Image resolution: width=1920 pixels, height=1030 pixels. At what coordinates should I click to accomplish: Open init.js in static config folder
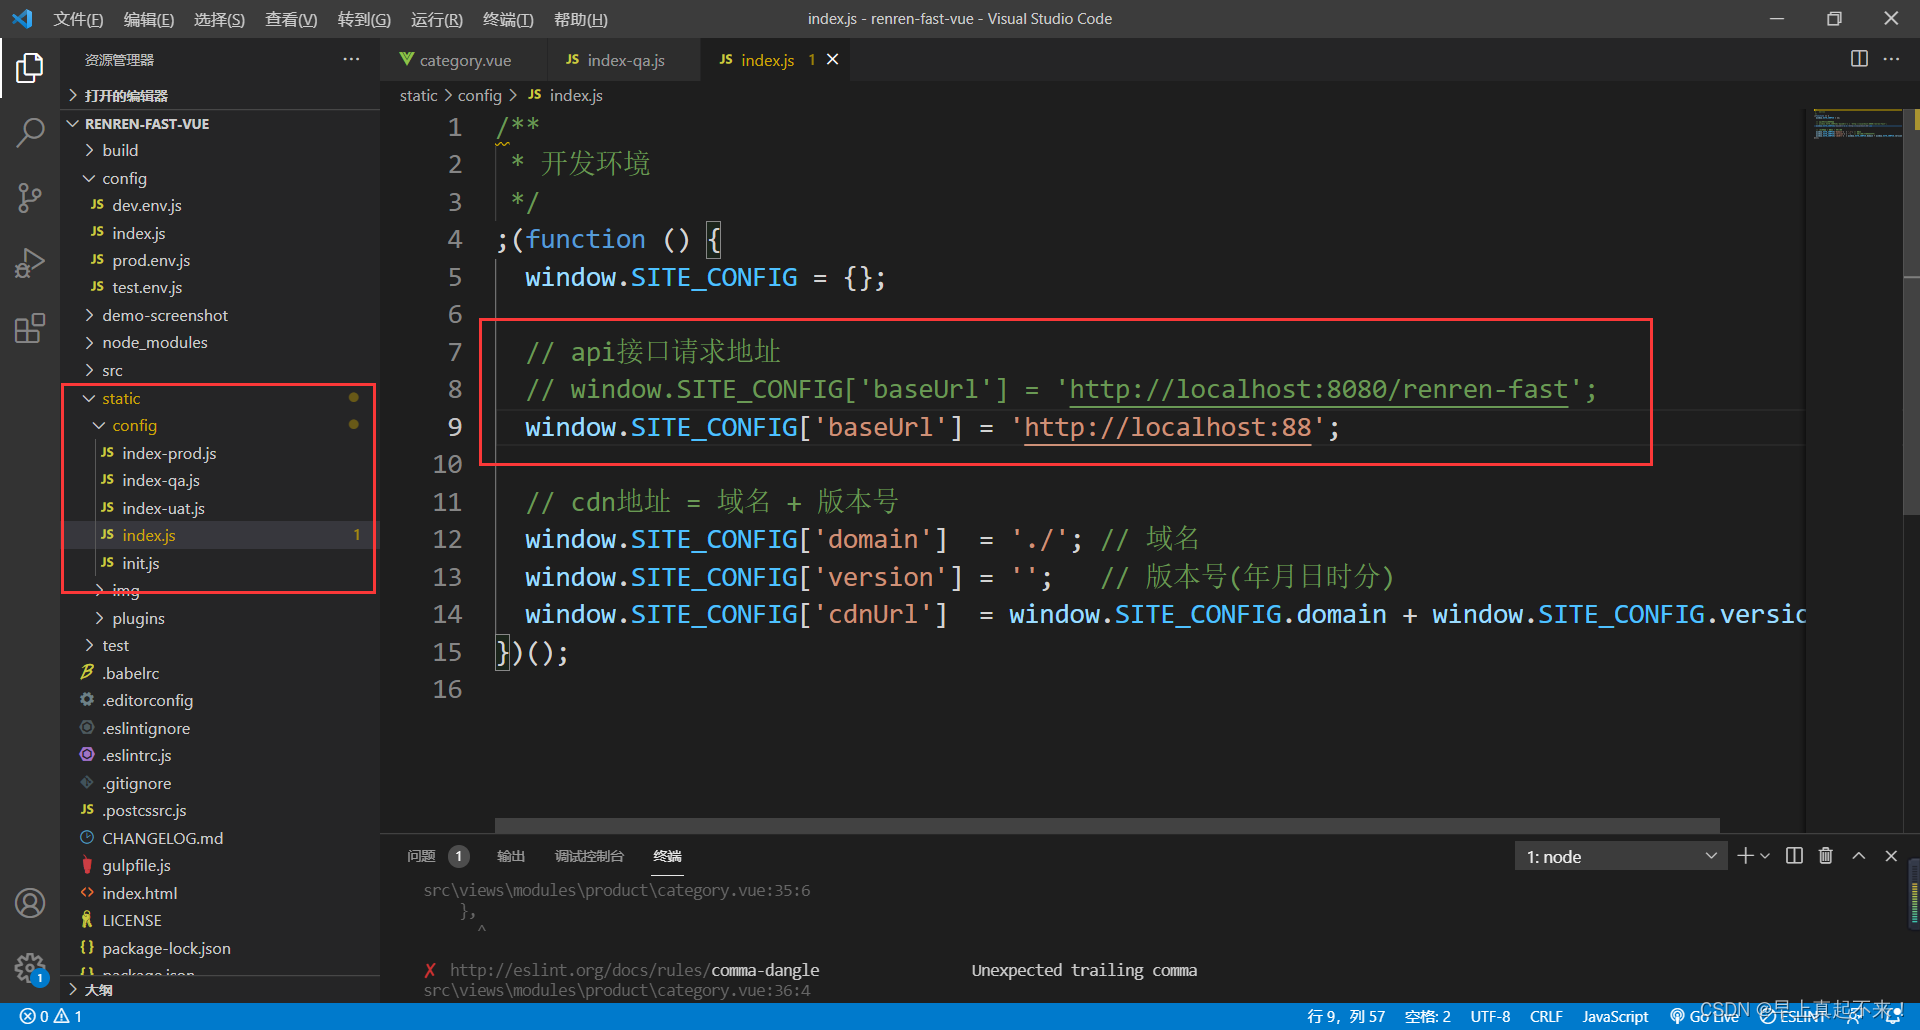pos(140,563)
